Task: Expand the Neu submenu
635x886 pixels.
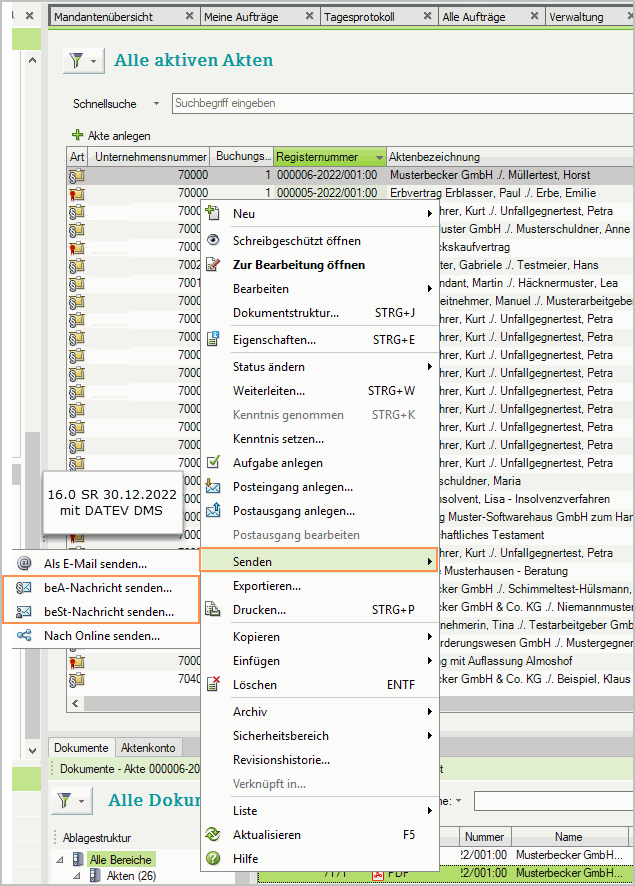Action: coord(430,214)
